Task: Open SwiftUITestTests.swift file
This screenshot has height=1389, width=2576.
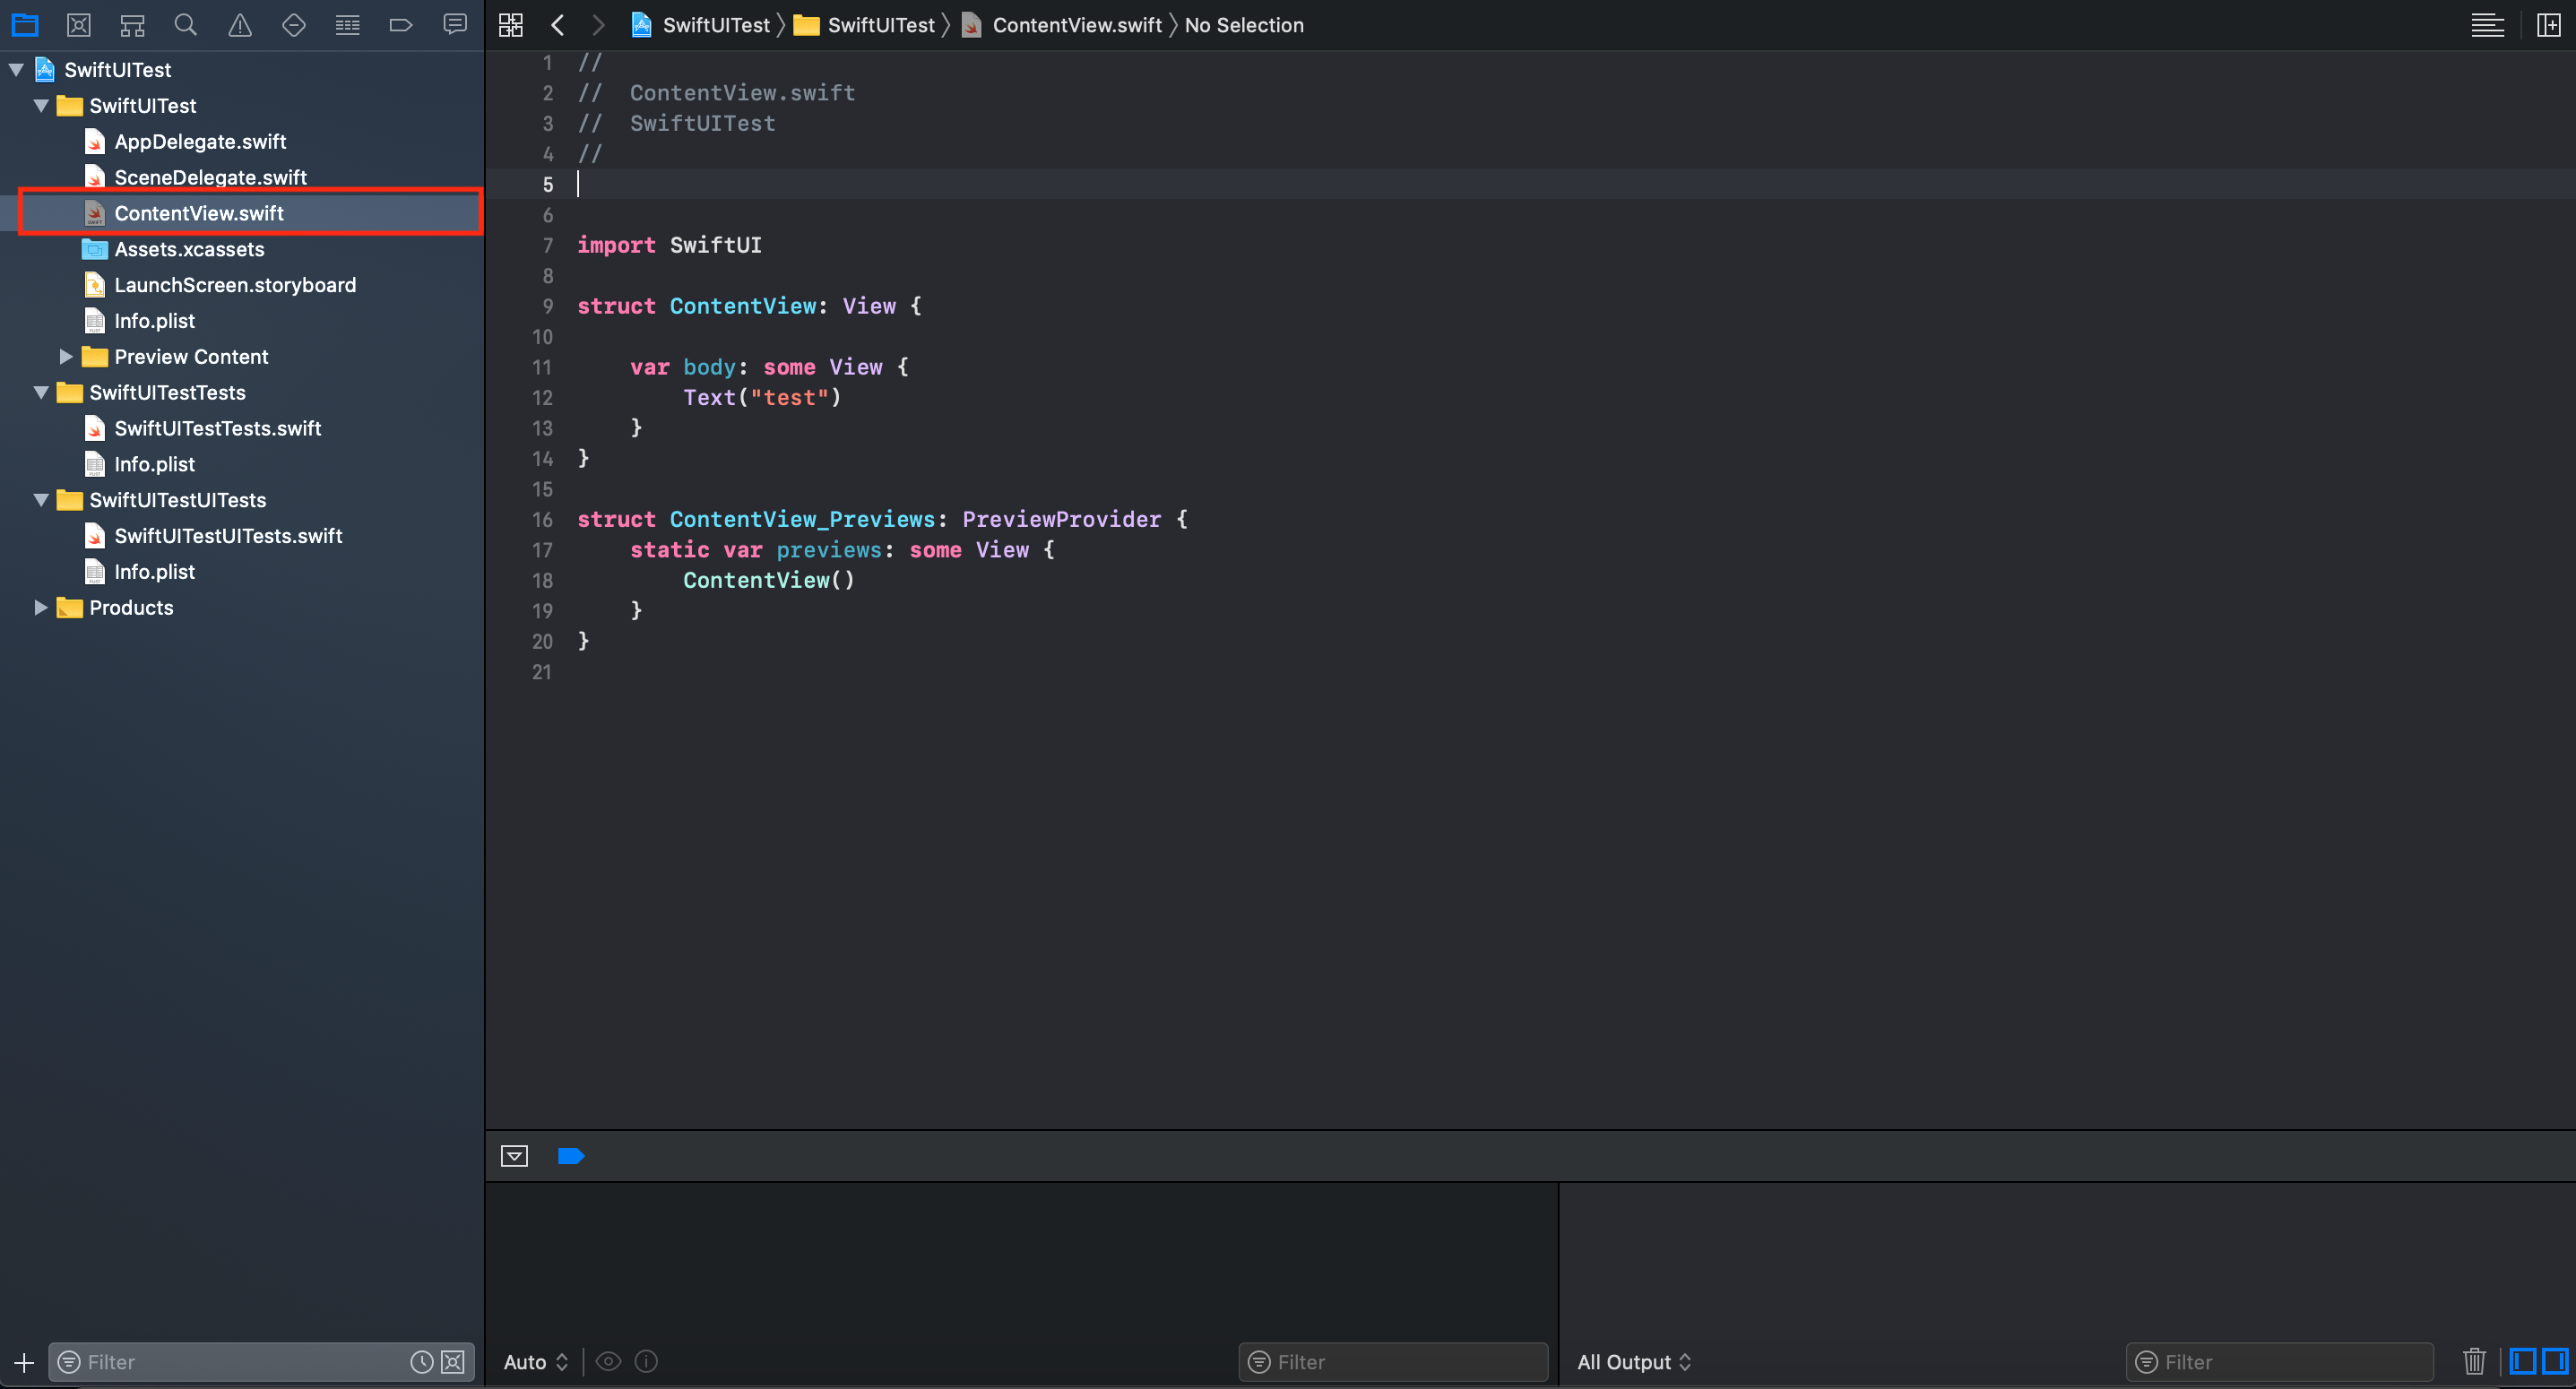Action: pos(217,428)
